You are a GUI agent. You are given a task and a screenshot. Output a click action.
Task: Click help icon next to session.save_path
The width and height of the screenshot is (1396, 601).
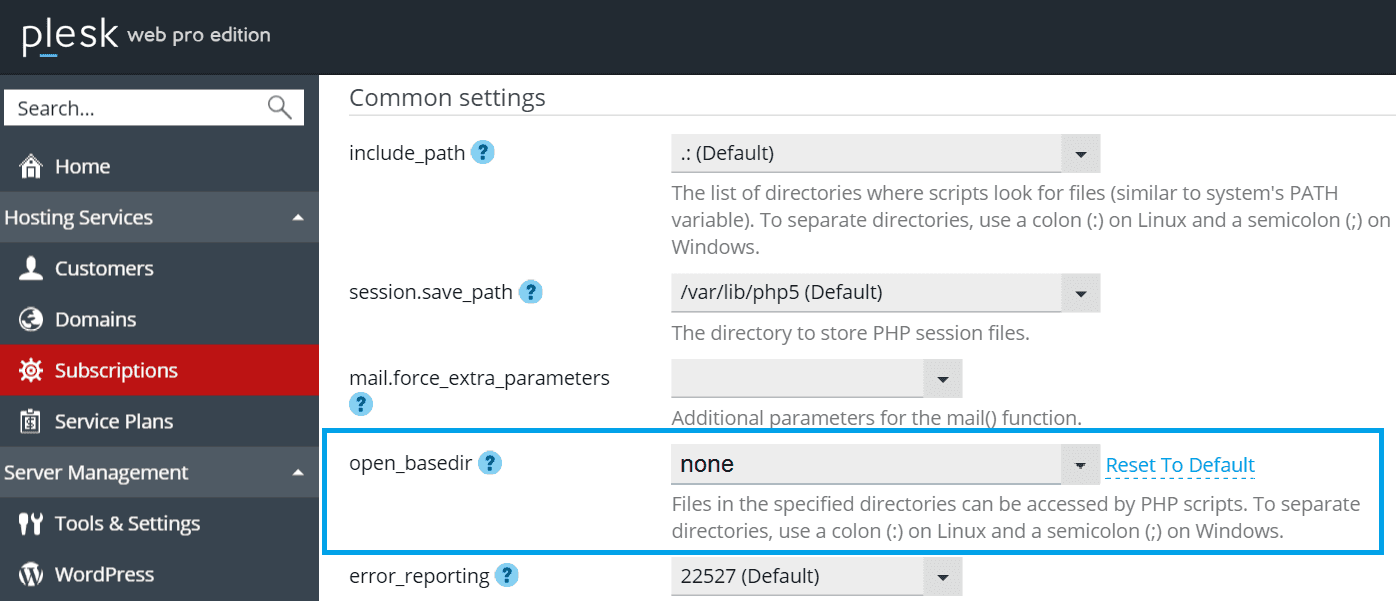(x=531, y=292)
